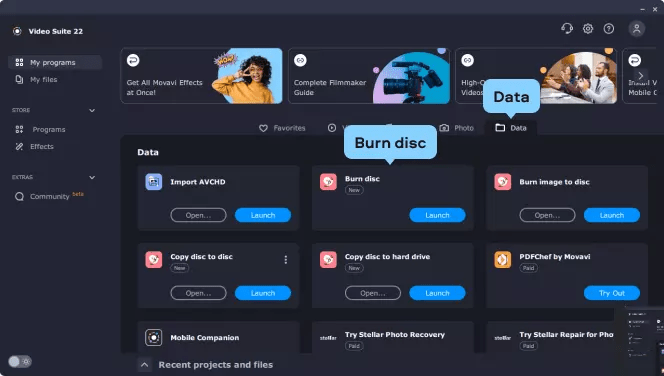Screen dimensions: 664x376
Task: Click the My files document icon
Action: 19,79
